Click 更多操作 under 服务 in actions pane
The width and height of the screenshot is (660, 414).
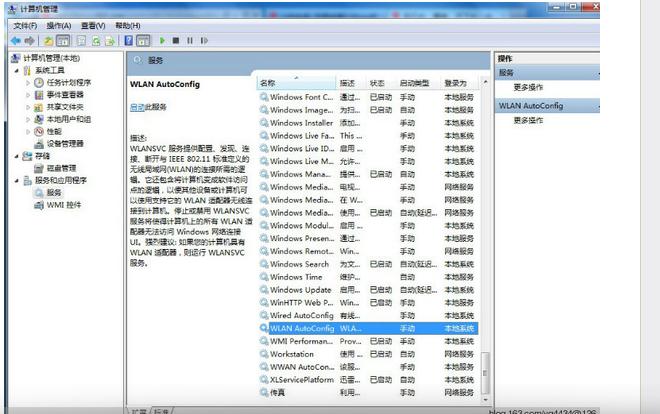pos(528,88)
